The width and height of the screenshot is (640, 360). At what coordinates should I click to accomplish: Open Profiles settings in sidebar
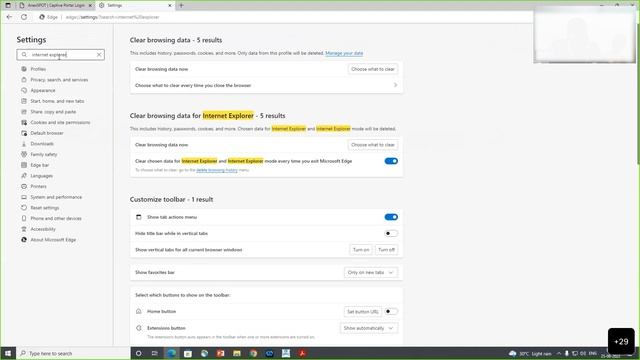(38, 69)
